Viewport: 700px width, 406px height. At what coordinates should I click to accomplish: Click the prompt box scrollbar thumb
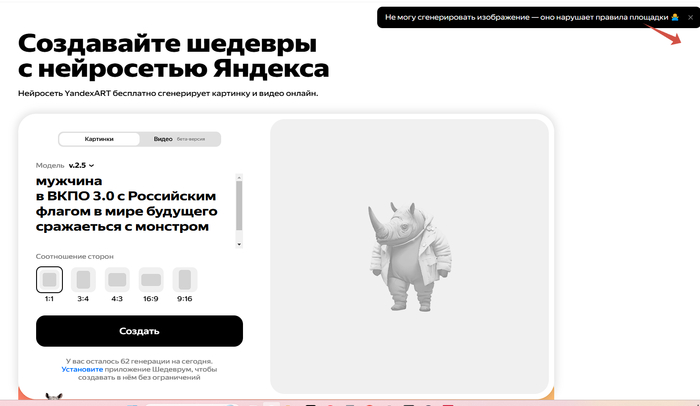pos(239,205)
